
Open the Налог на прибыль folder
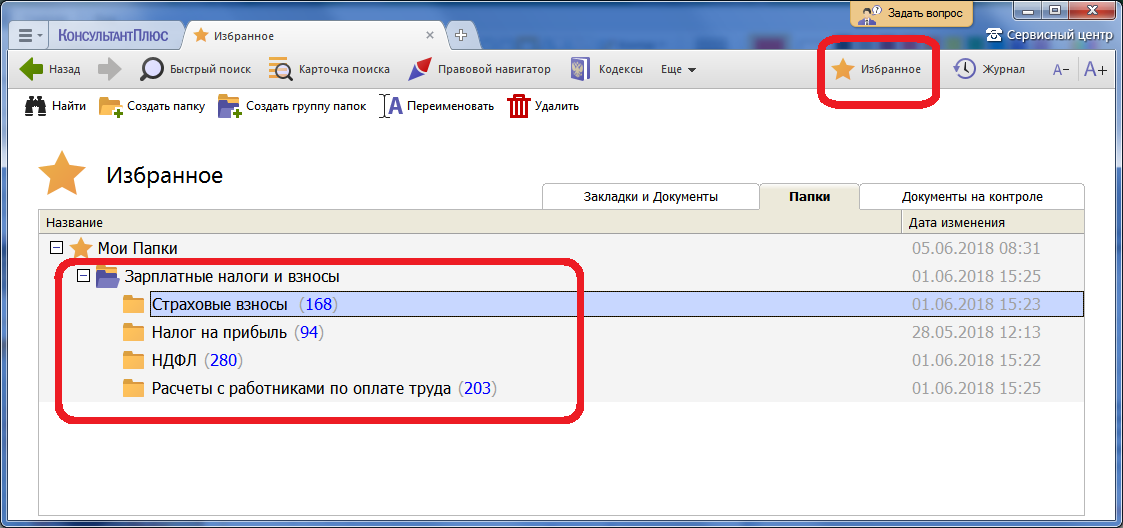(219, 332)
